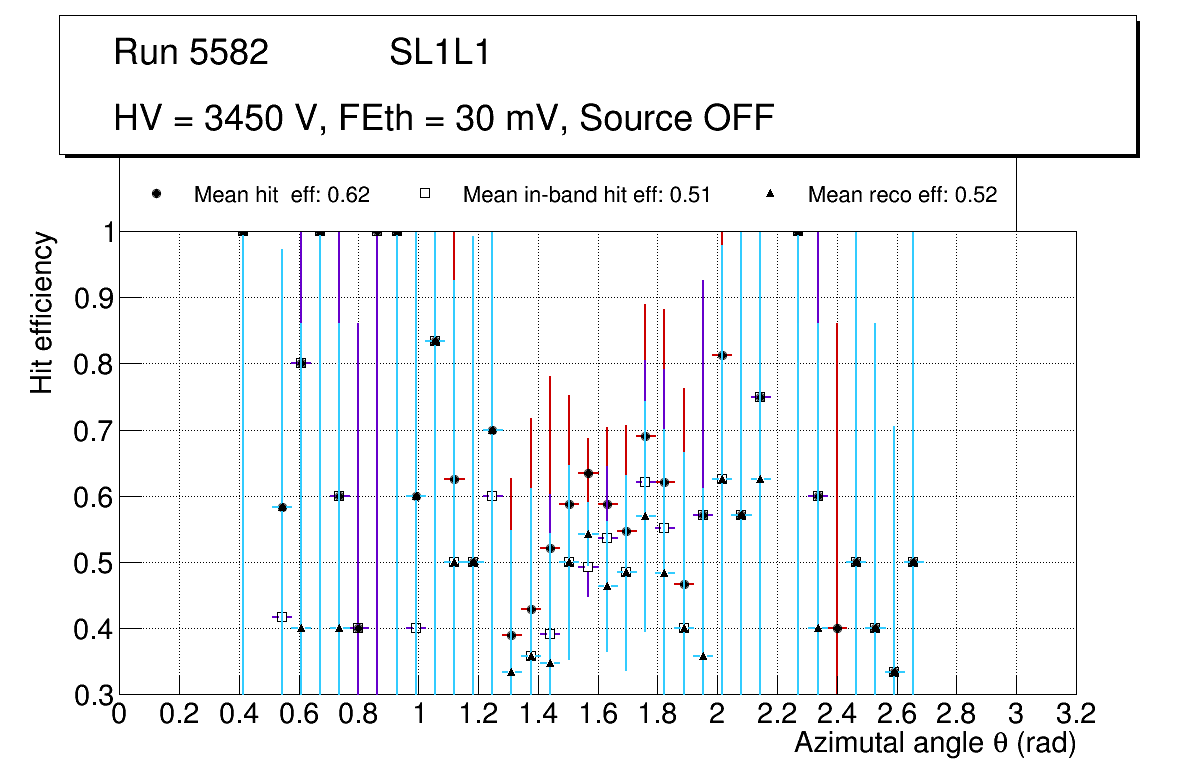Select the 'Hit efficiency' y-axis title
1196x772 pixels.
(x=42, y=313)
